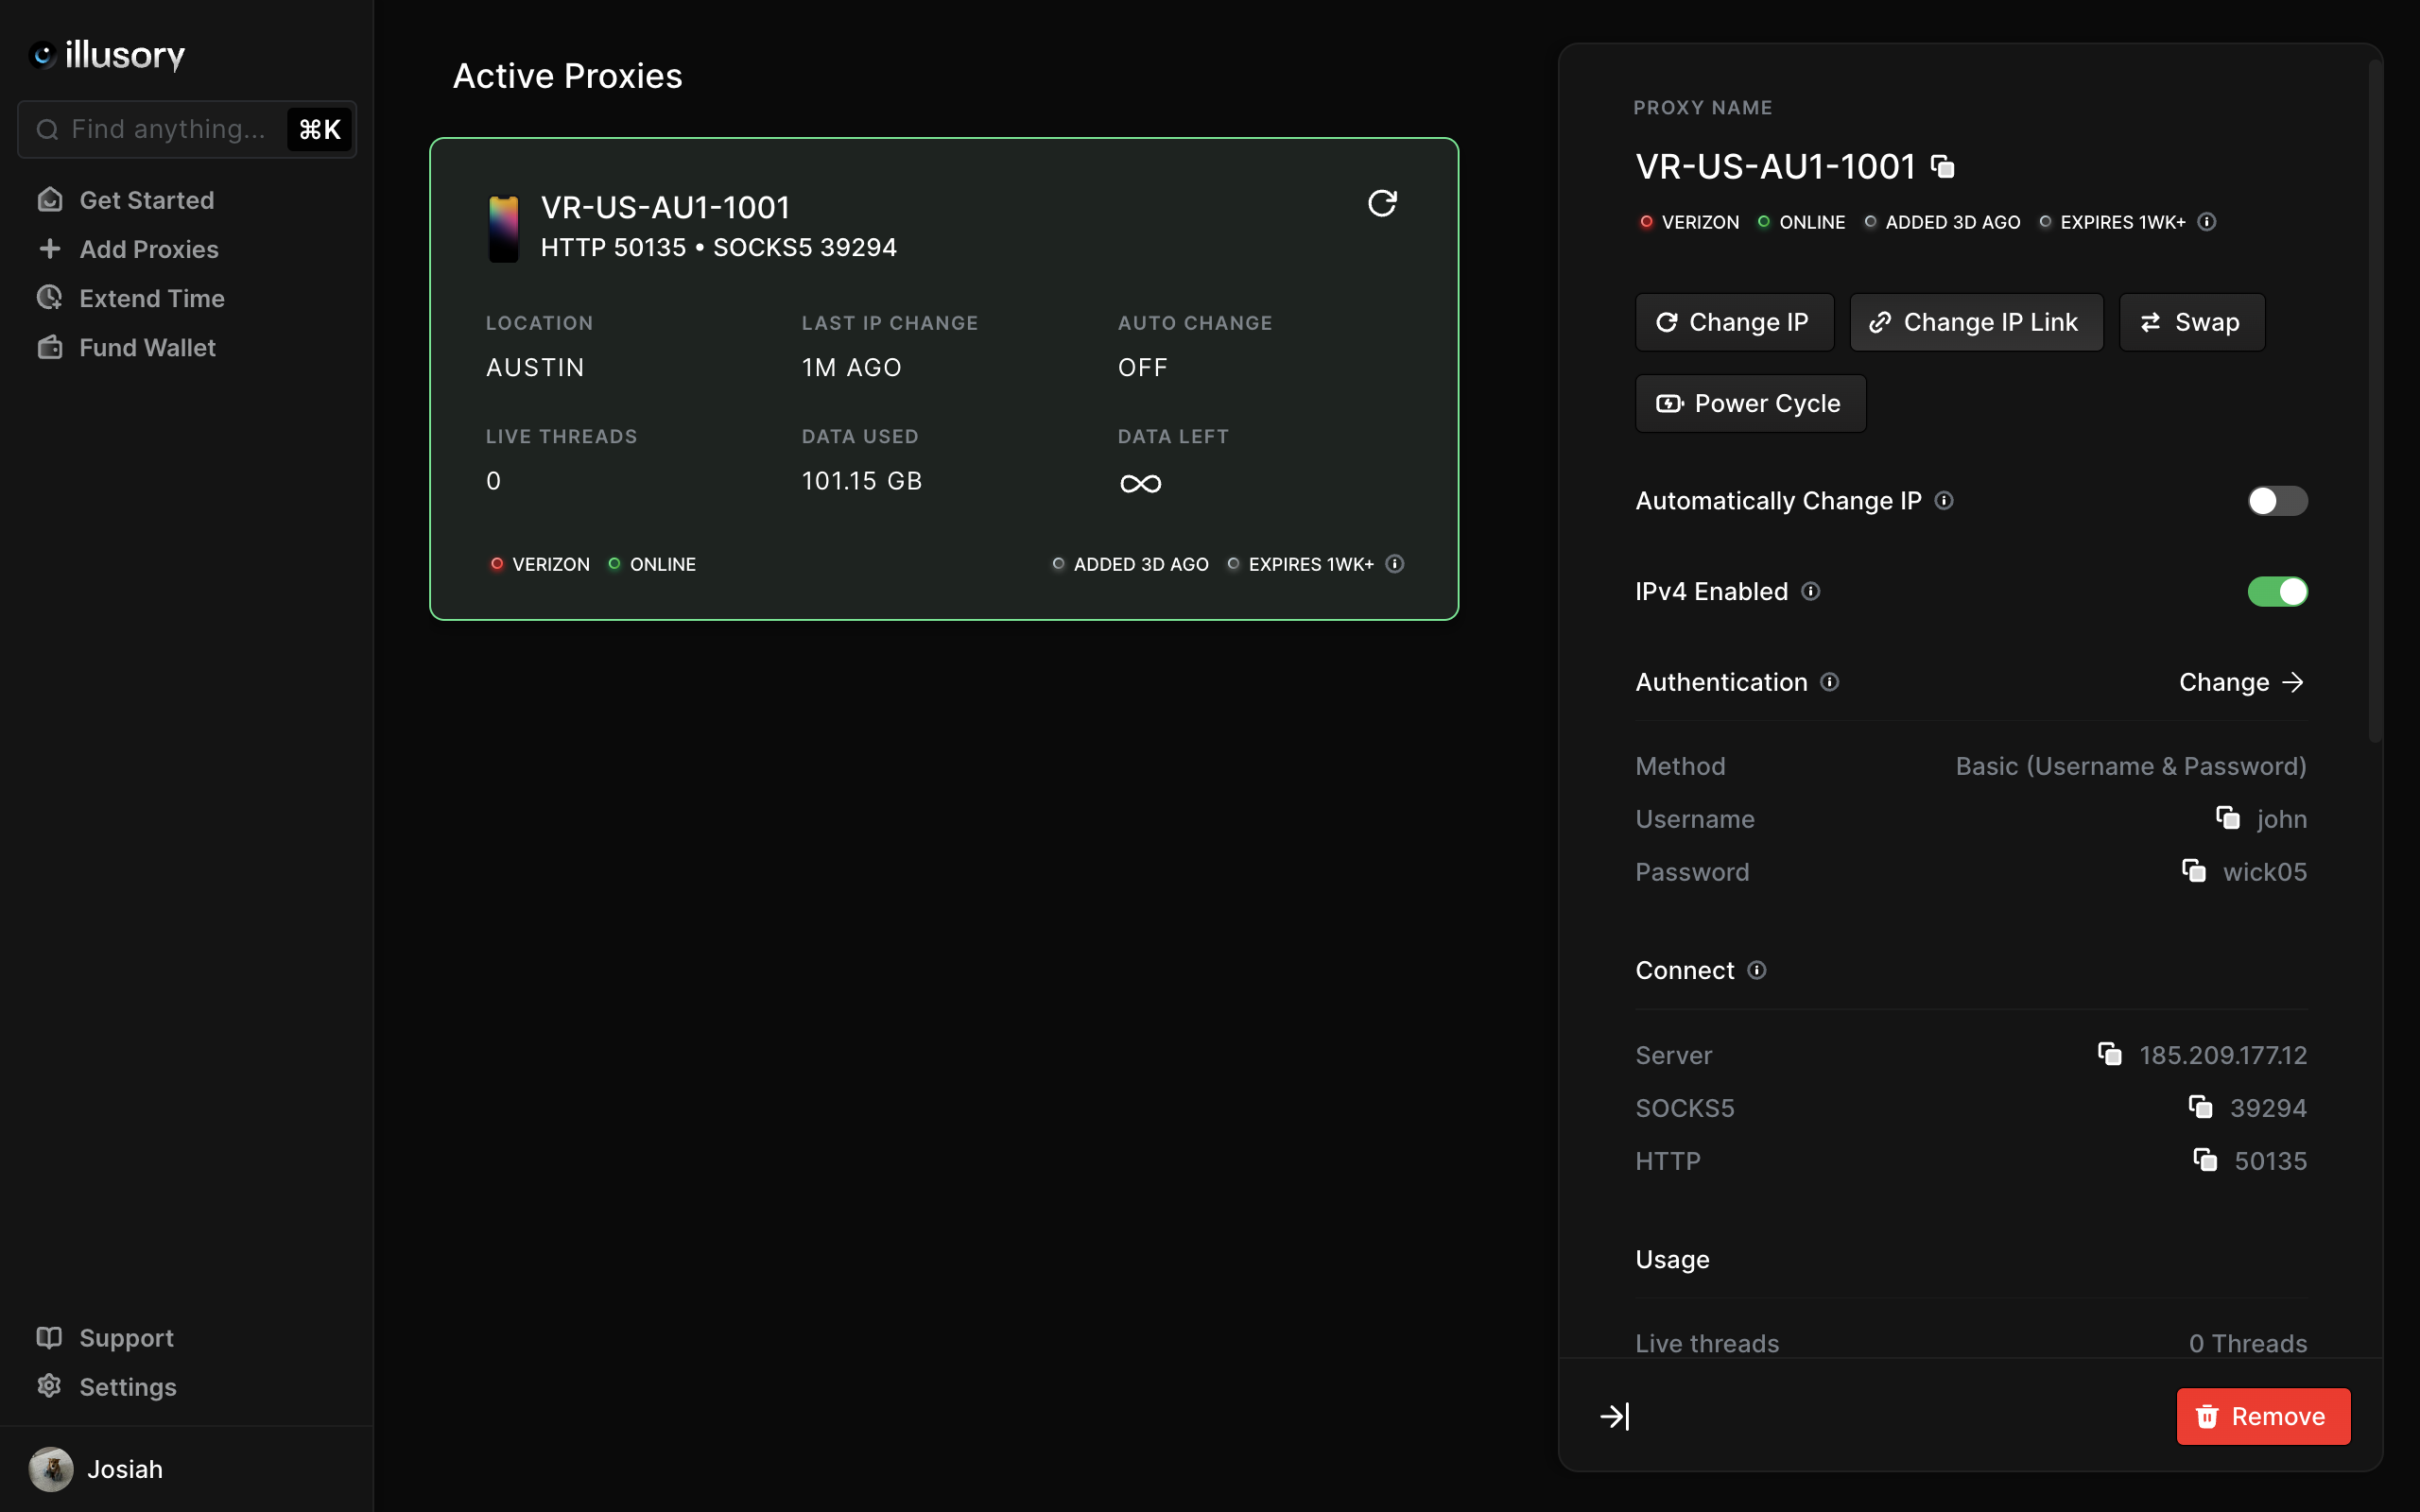Image resolution: width=2420 pixels, height=1512 pixels.
Task: Click the copy icon next to username john
Action: [x=2228, y=818]
